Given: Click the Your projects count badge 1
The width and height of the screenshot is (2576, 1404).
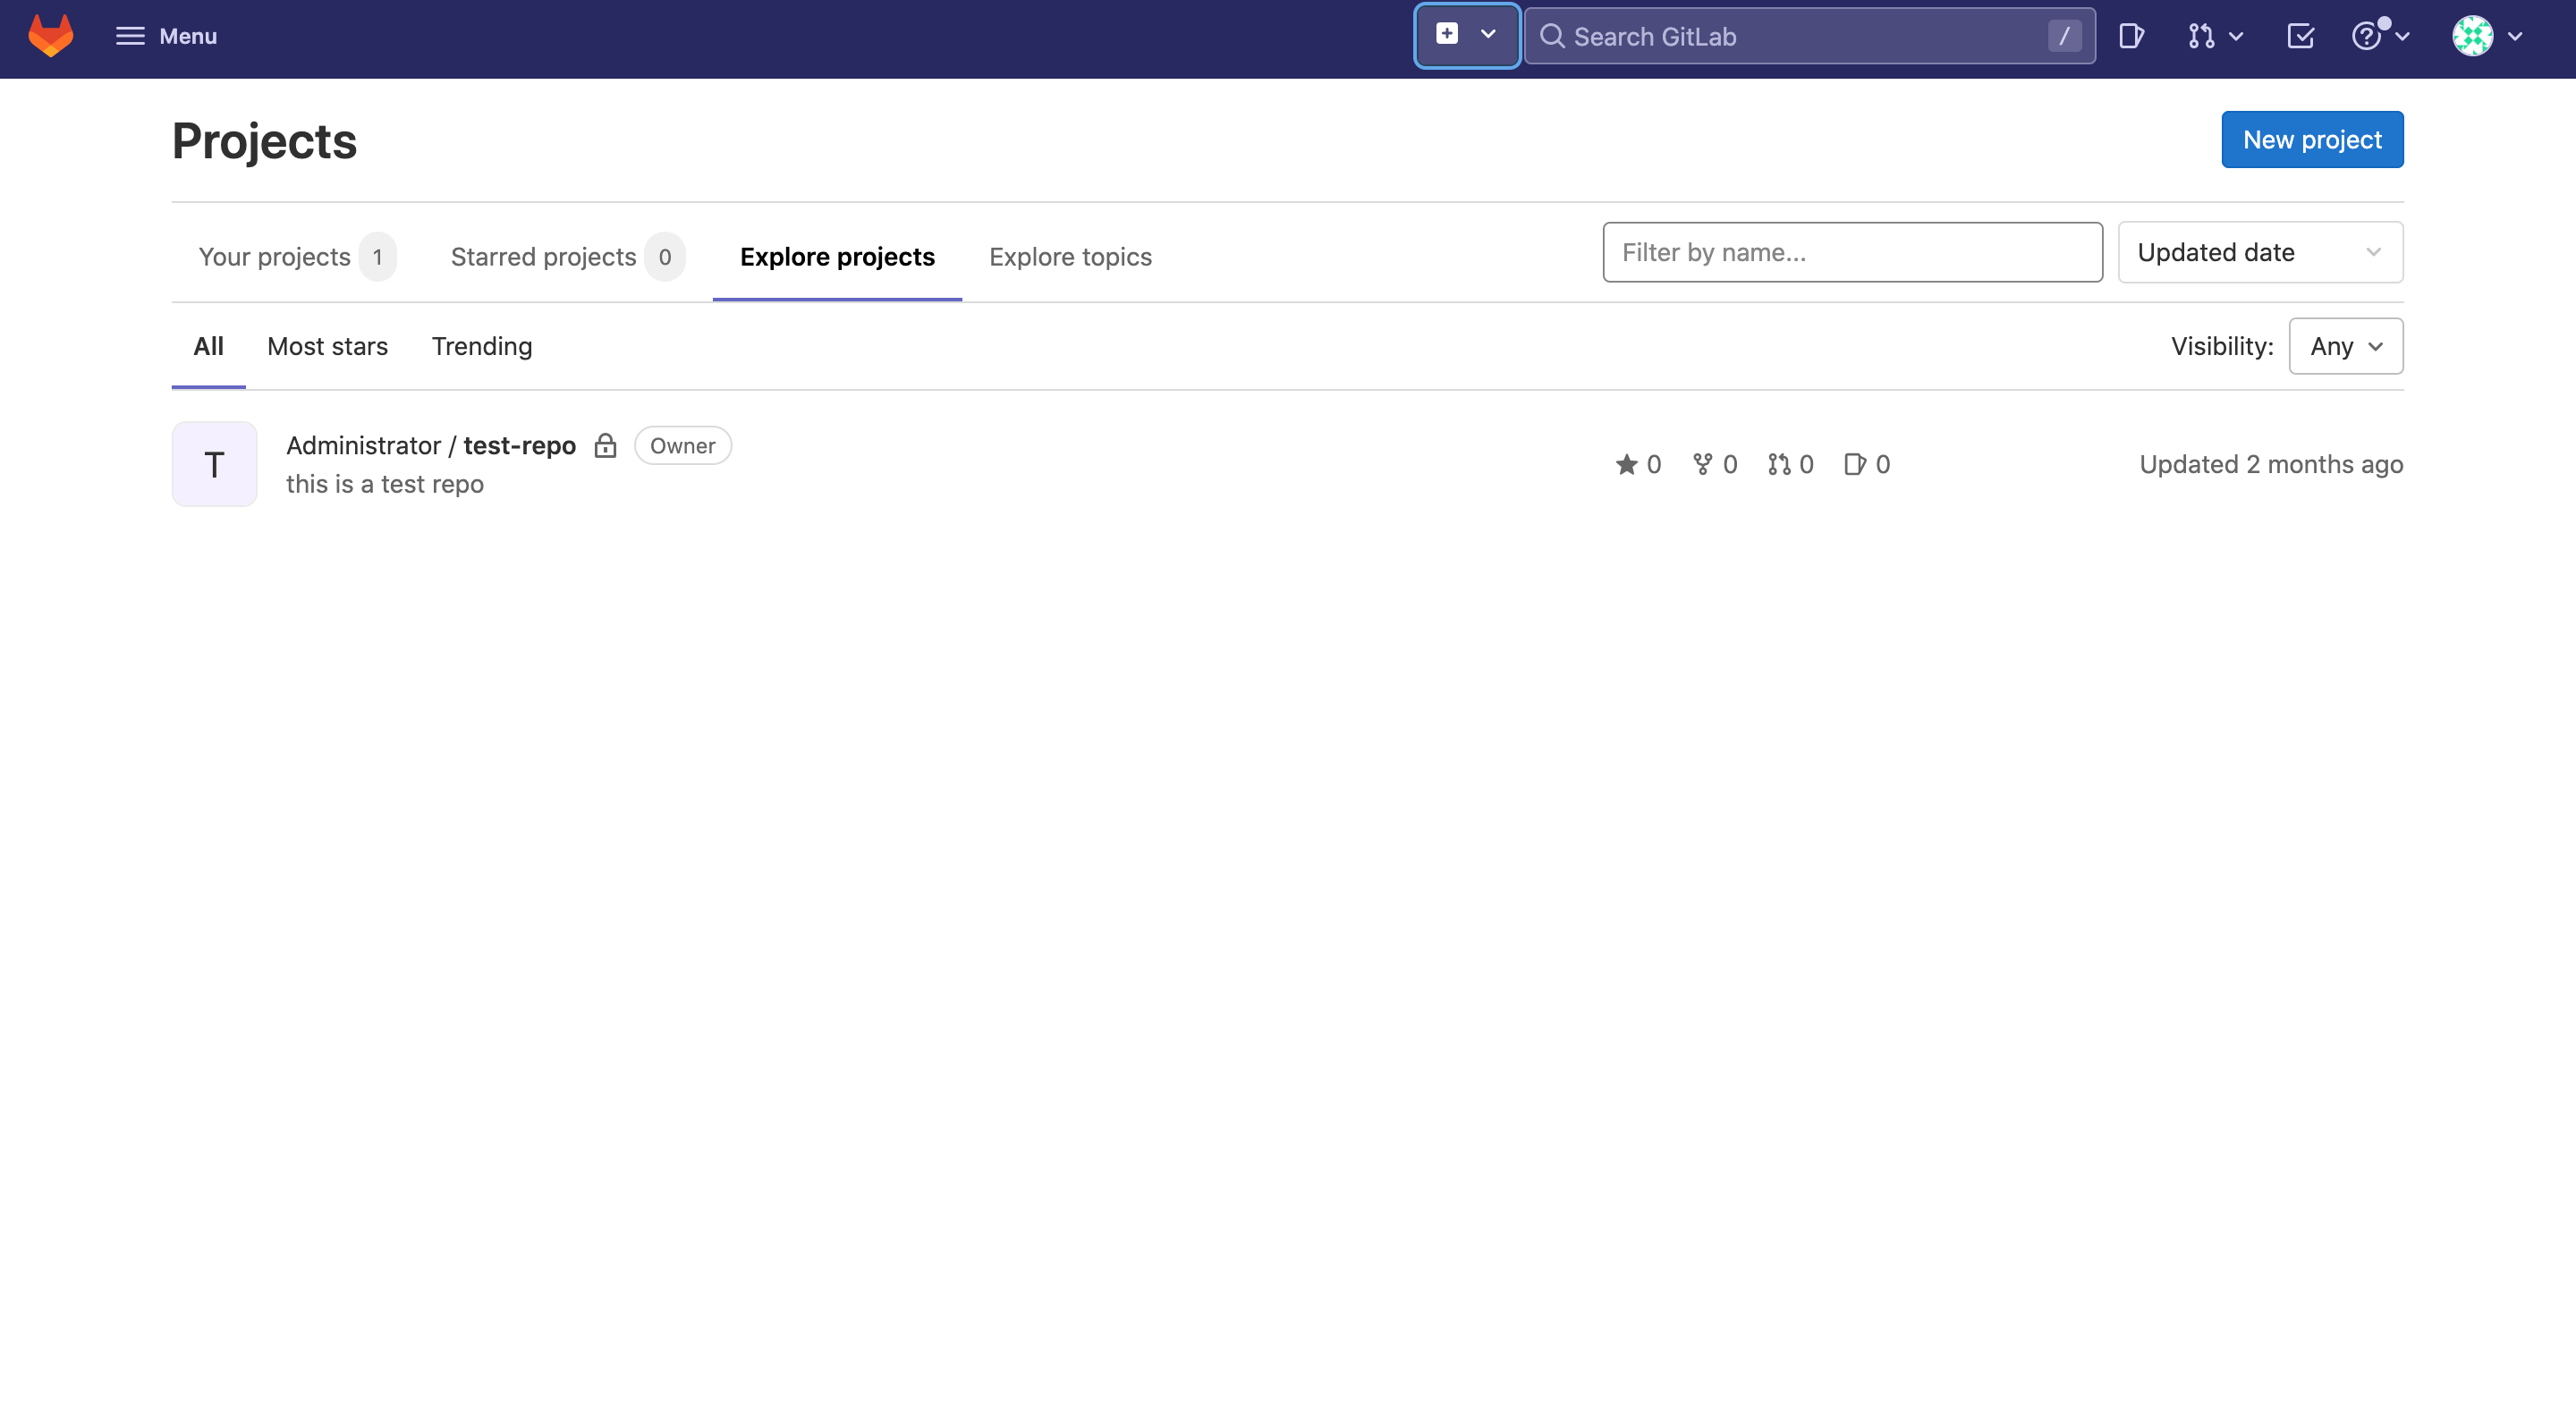Looking at the screenshot, I should (x=378, y=257).
